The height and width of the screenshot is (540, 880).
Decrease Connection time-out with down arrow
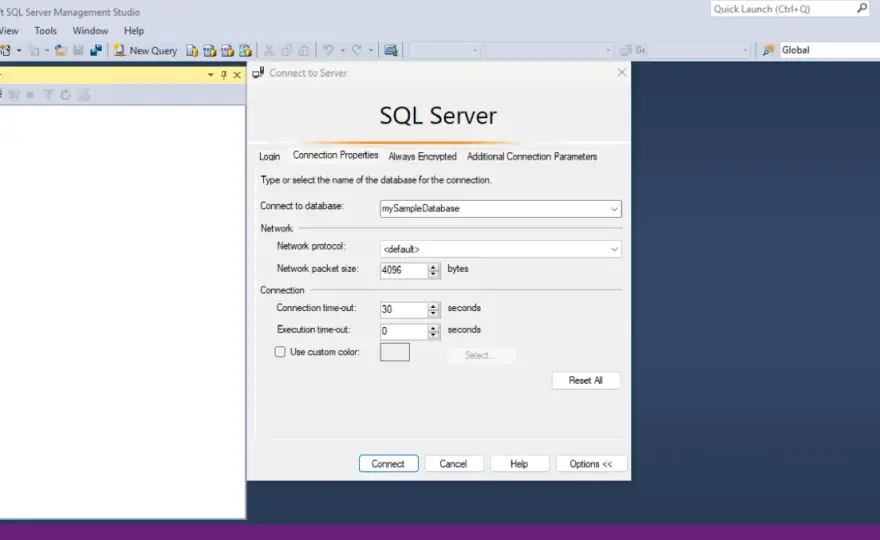click(433, 313)
